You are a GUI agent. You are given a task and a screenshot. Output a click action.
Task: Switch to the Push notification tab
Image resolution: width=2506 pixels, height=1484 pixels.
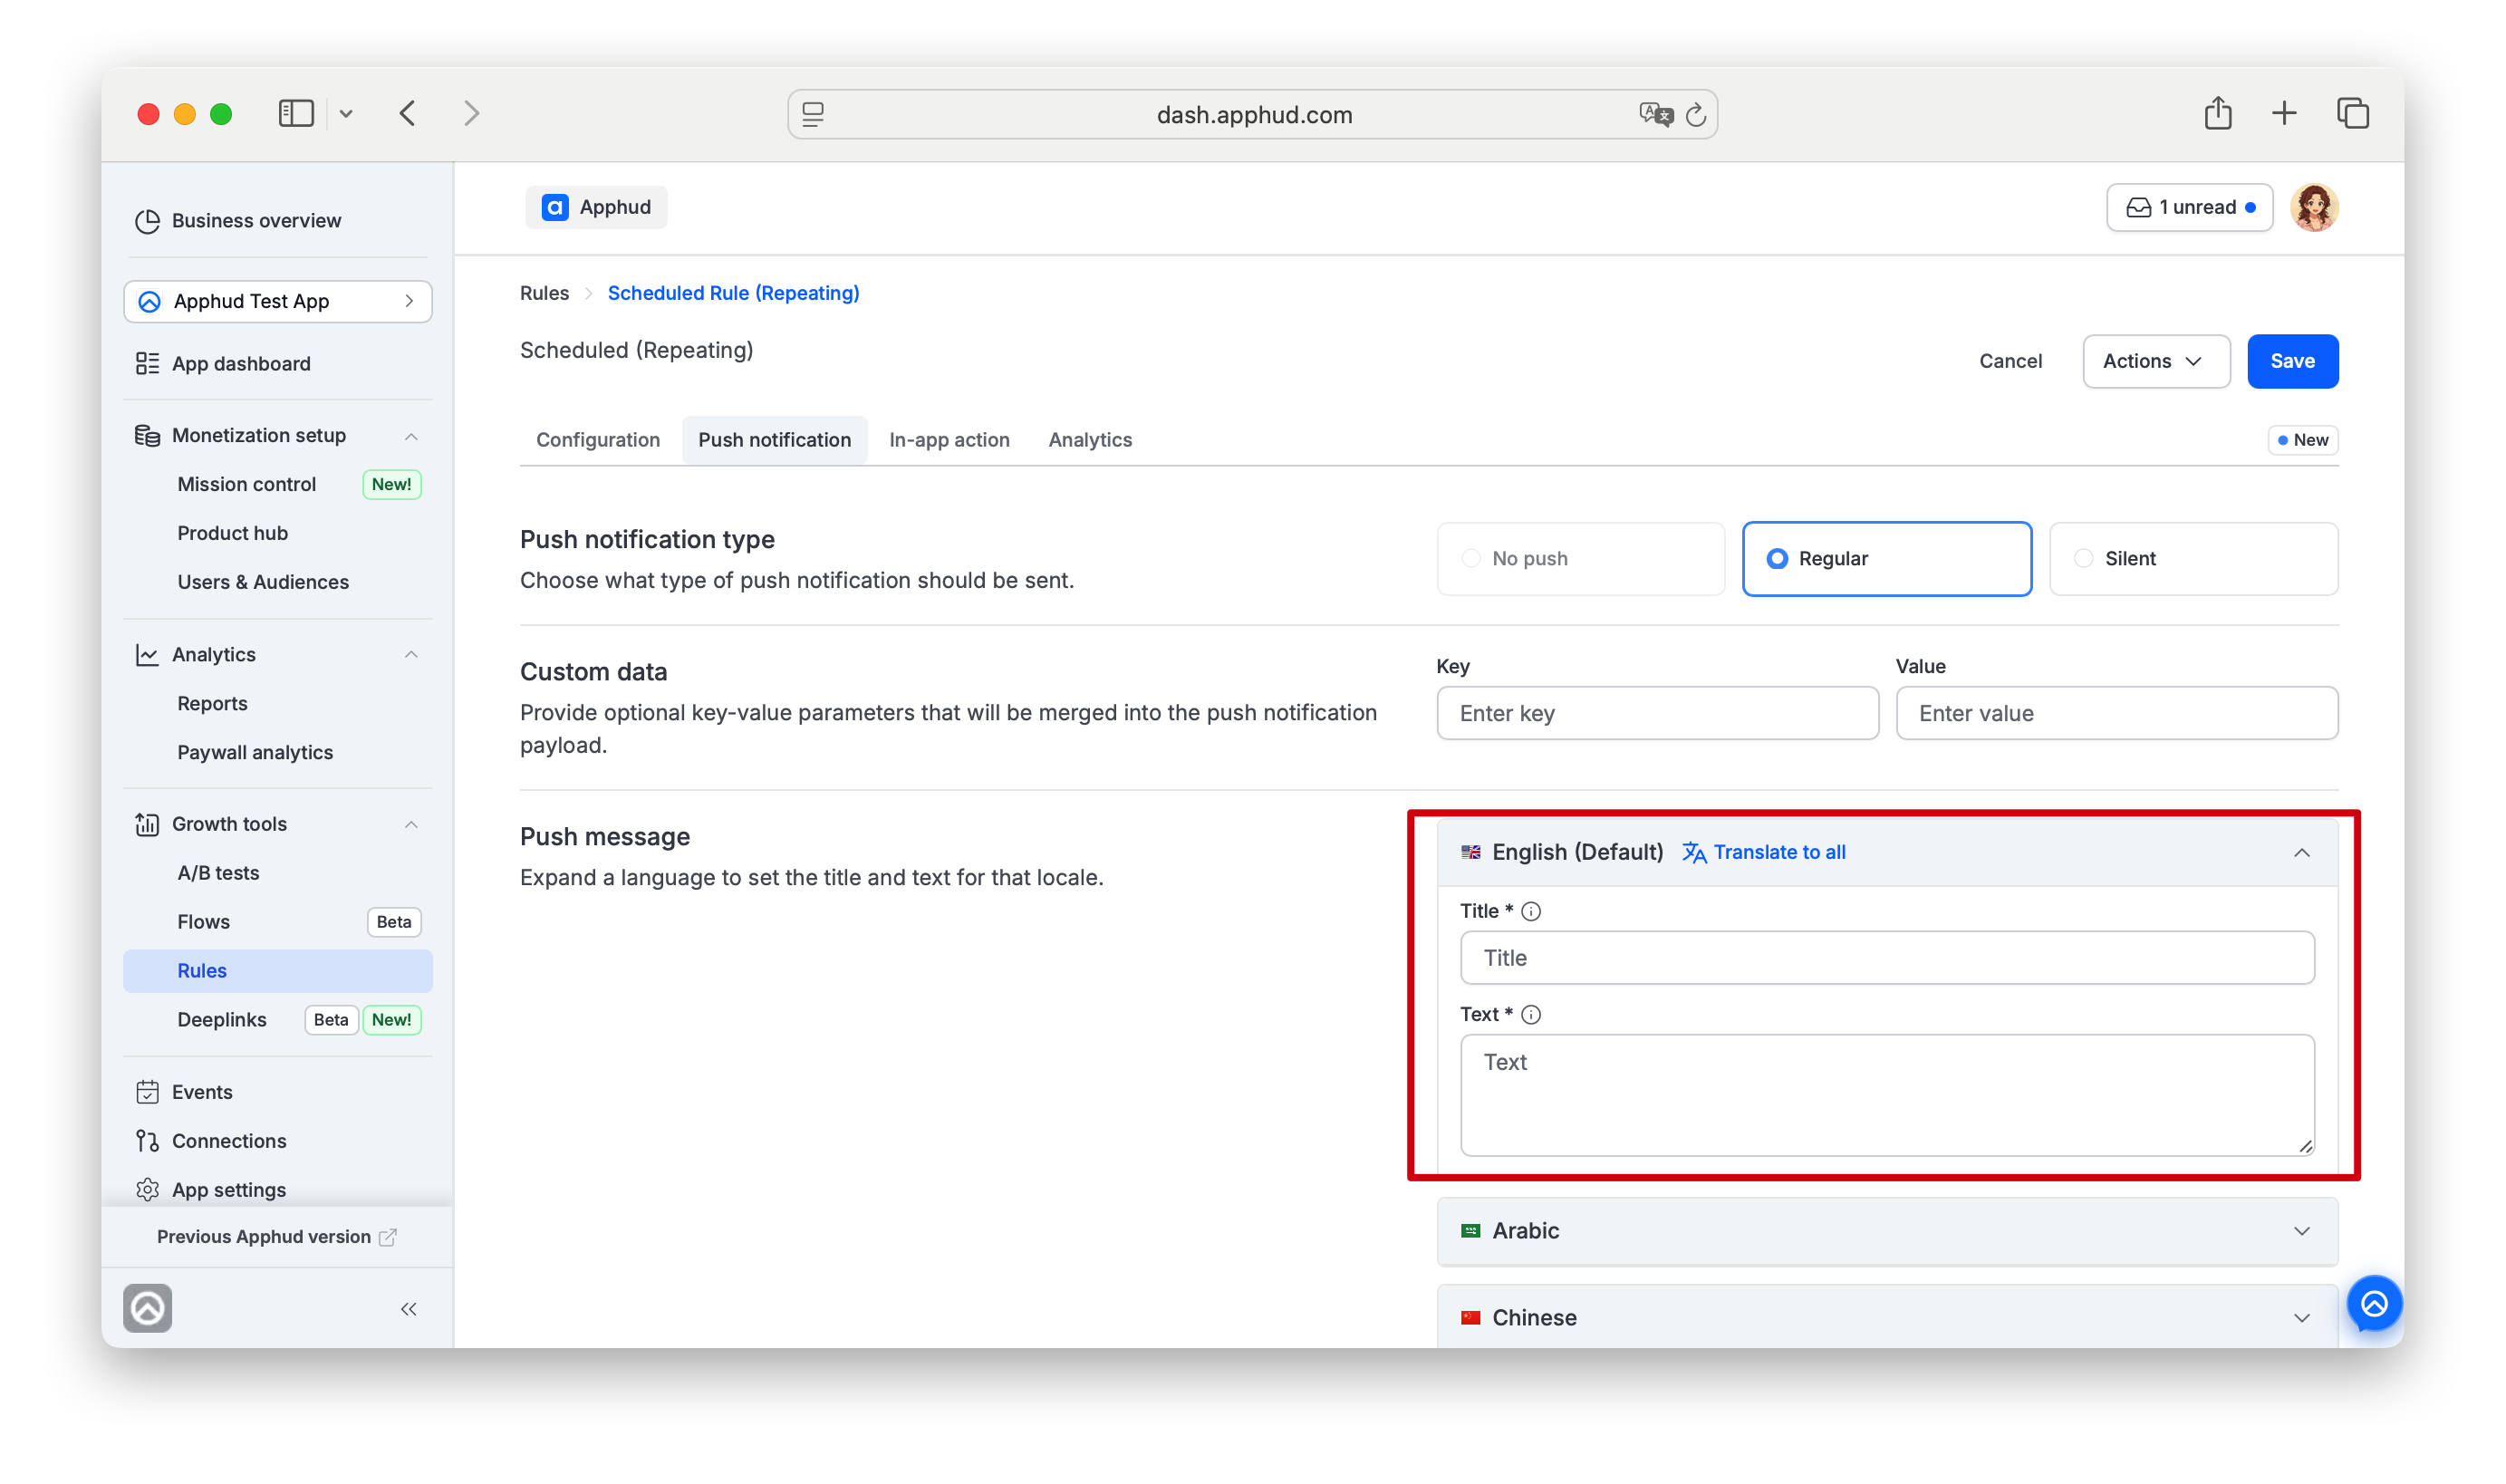775,440
